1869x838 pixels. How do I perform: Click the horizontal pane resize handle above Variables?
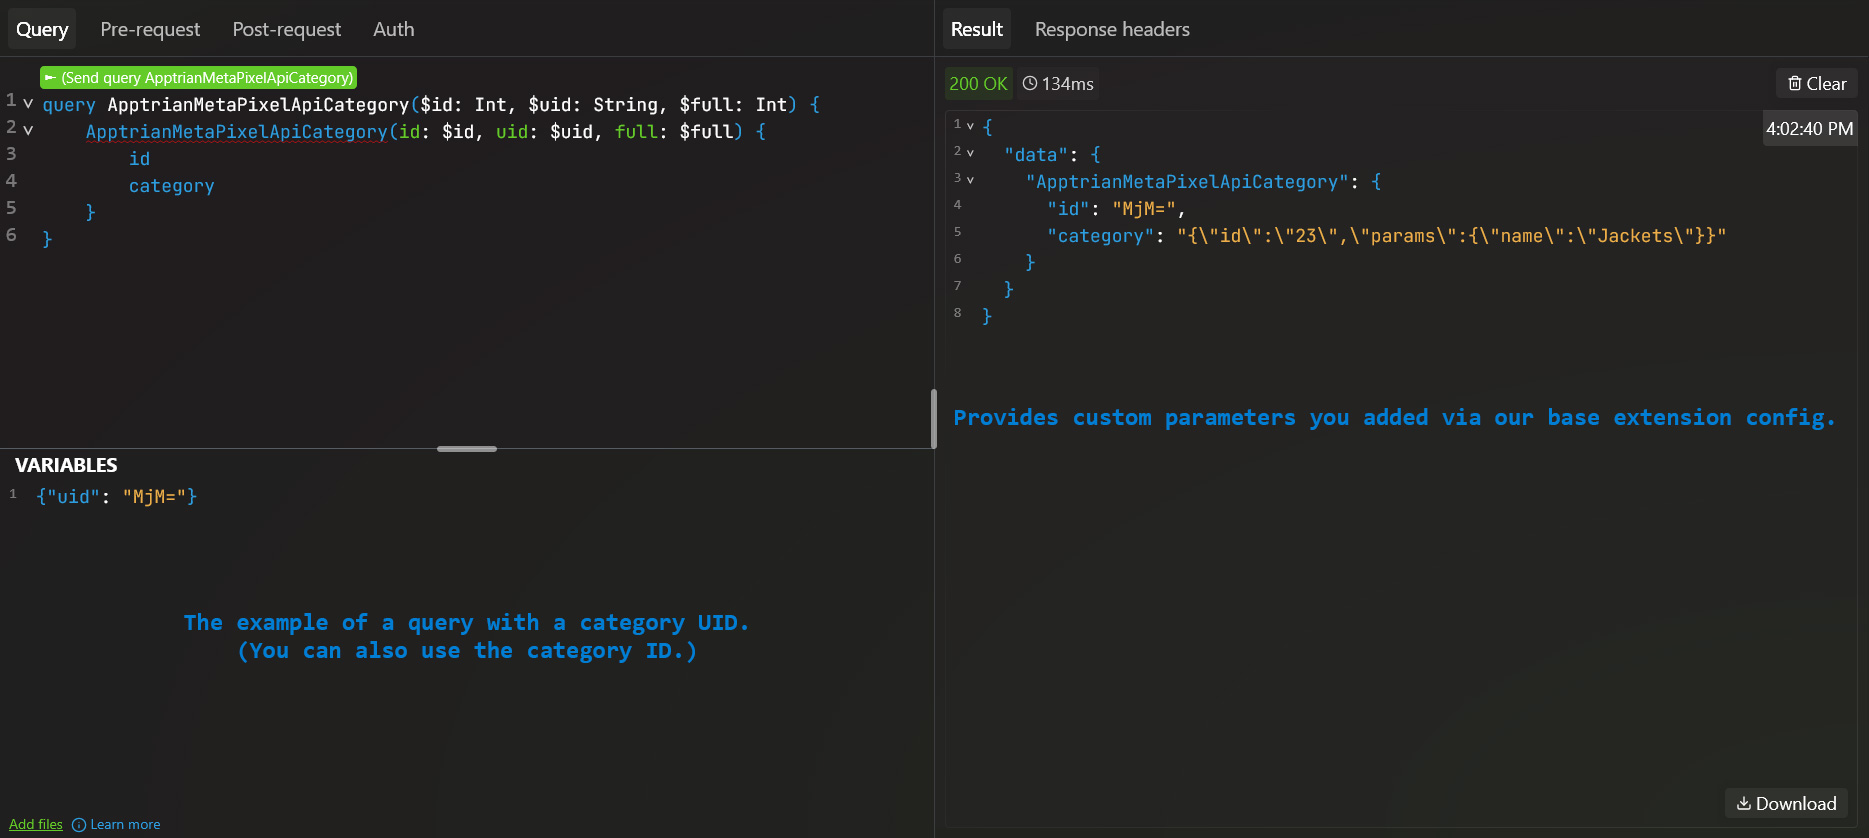(467, 449)
